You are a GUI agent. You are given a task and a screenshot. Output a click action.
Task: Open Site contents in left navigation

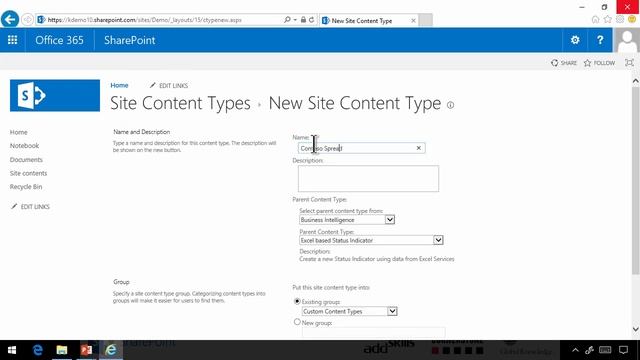28,173
